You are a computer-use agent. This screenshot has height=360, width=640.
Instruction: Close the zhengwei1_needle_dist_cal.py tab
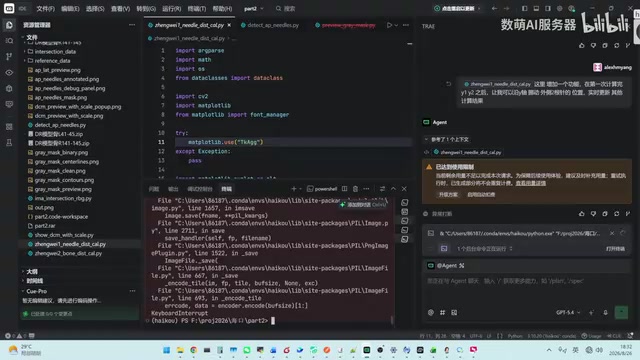click(229, 25)
